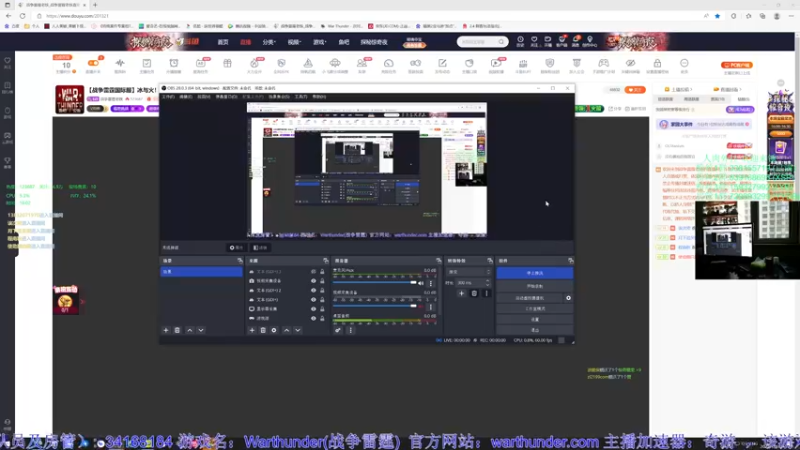Open source properties button above scenes panel
The image size is (800, 450).
(236, 247)
